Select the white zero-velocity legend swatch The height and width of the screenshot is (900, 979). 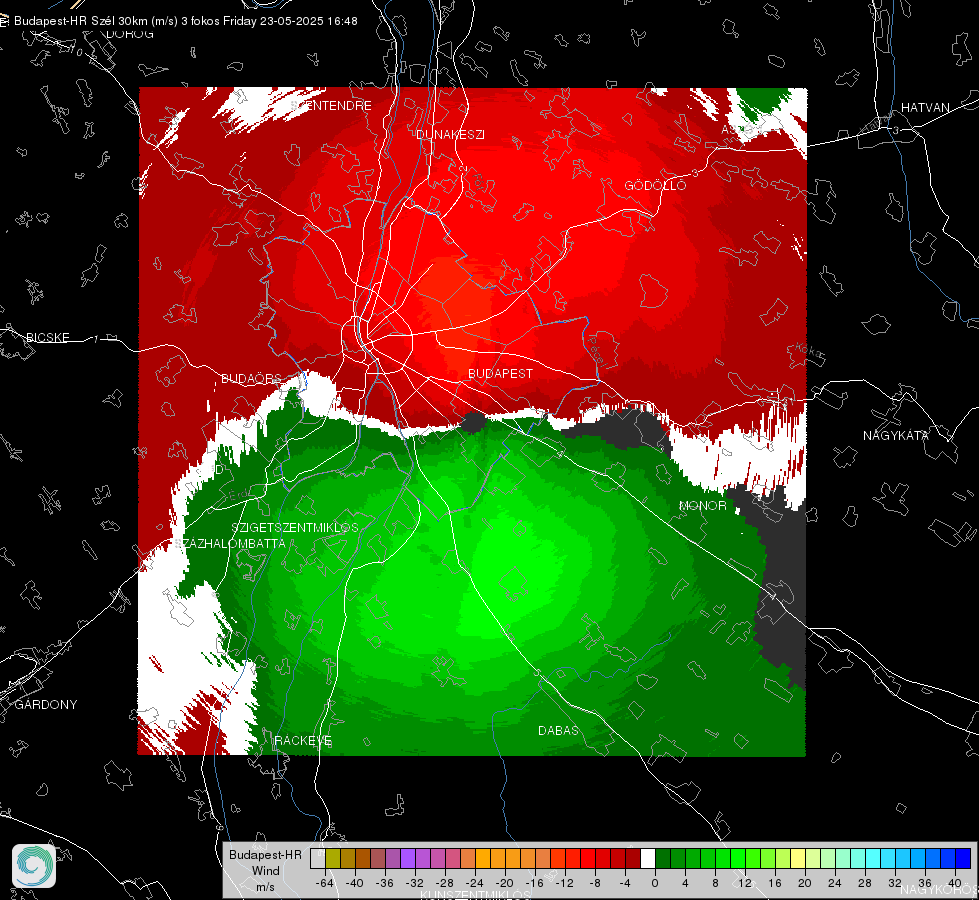coord(648,858)
